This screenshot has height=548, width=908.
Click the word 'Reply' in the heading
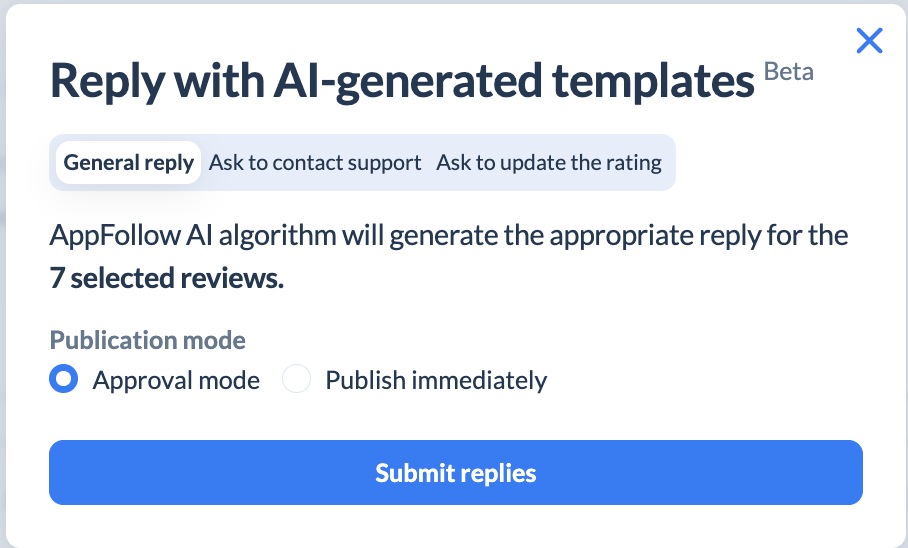click(108, 81)
